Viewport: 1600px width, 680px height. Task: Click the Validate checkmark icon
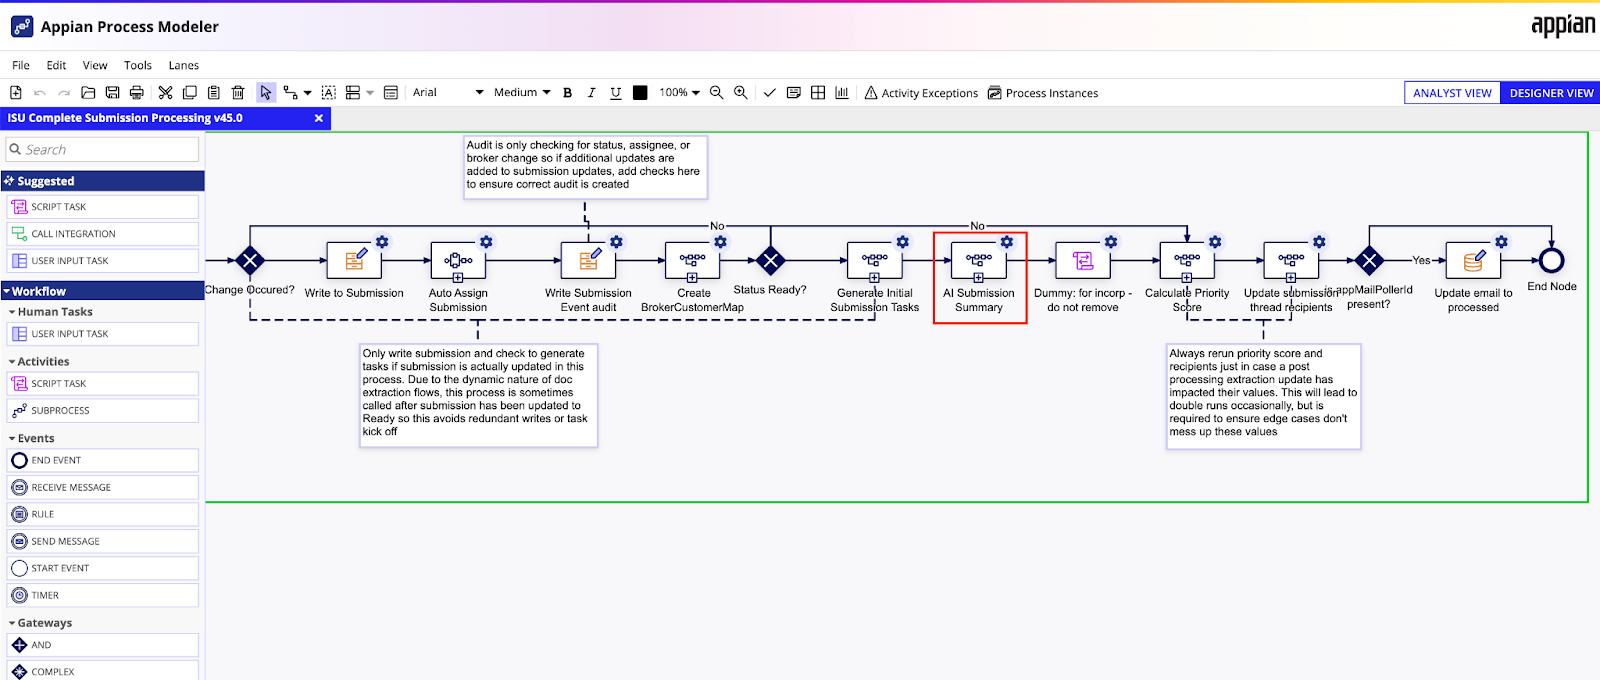point(769,93)
